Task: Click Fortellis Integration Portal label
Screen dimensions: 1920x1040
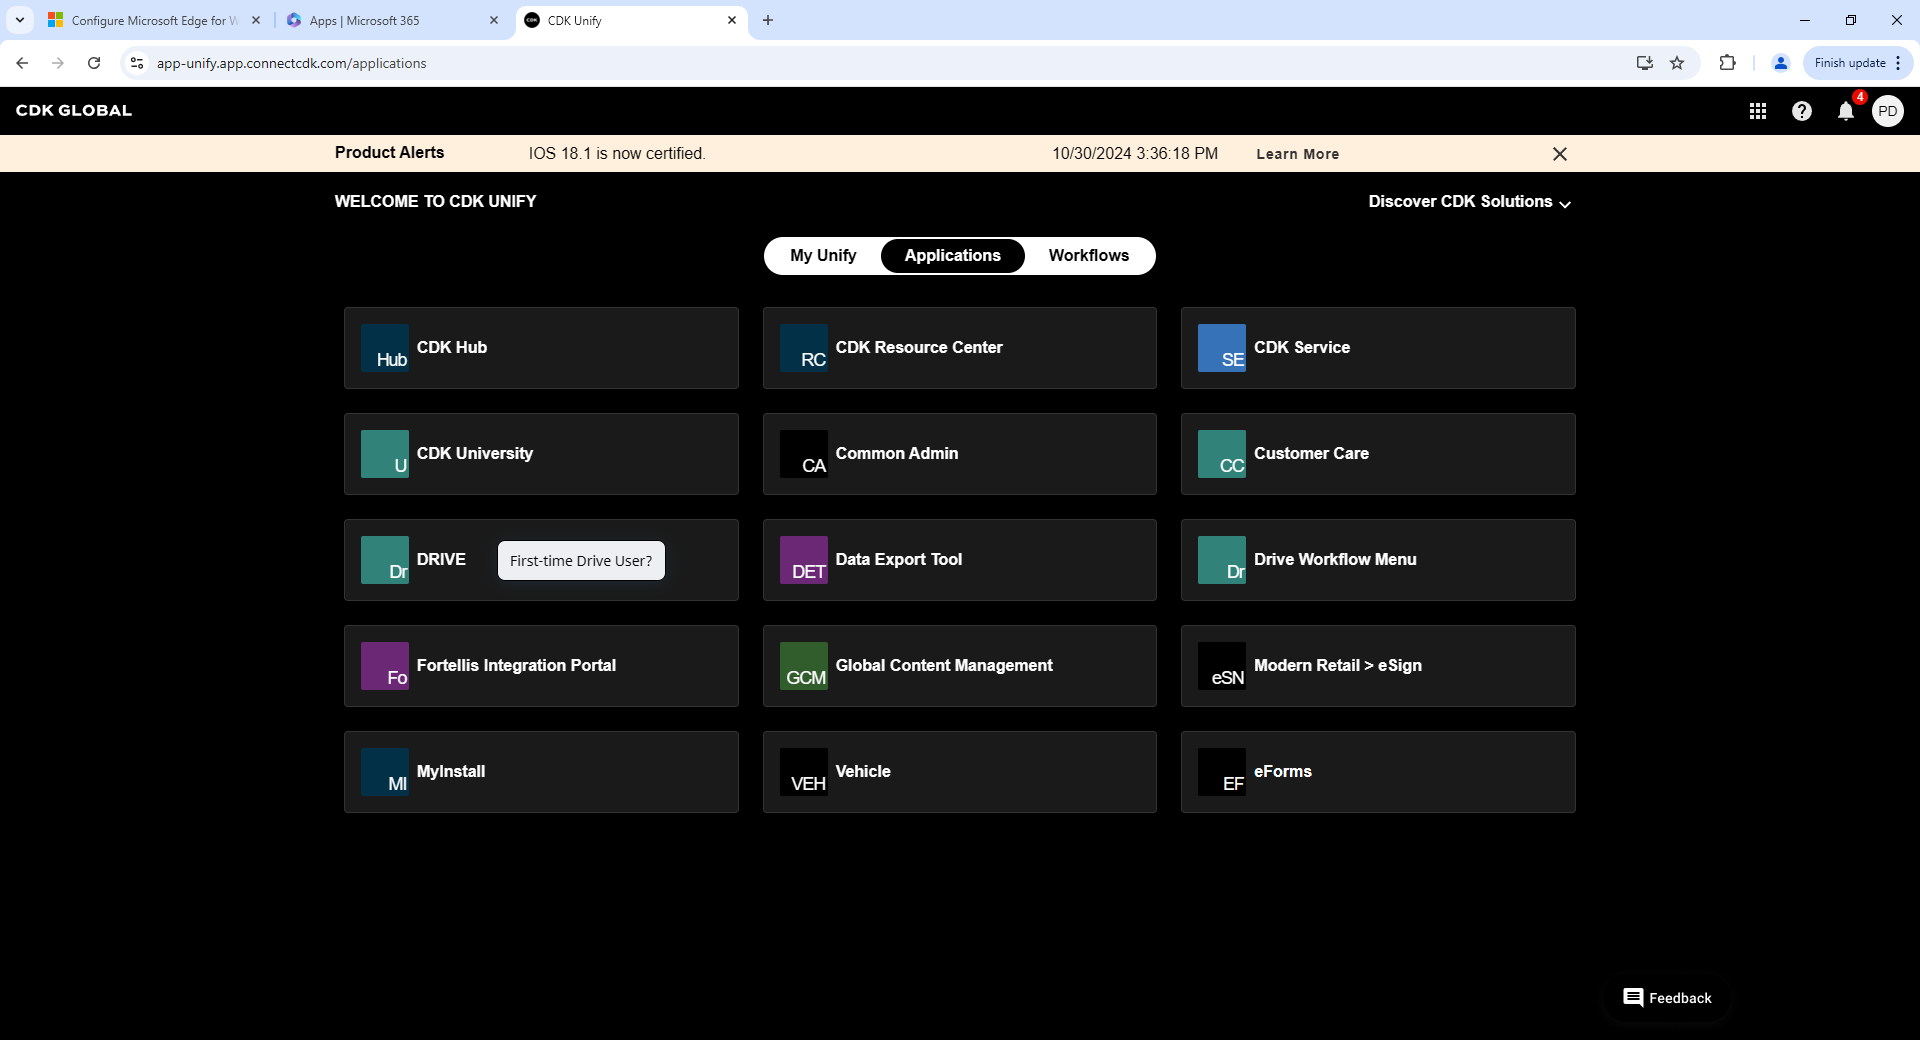Action: [516, 666]
